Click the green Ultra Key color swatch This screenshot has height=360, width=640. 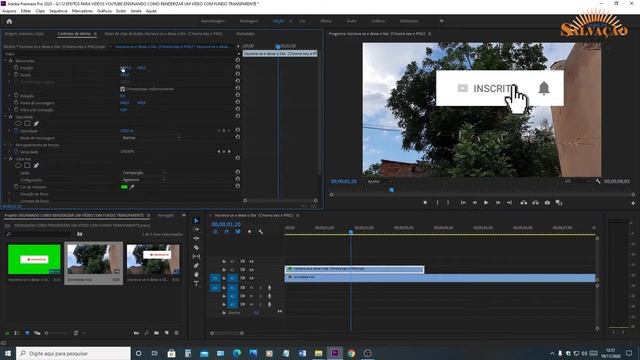124,187
